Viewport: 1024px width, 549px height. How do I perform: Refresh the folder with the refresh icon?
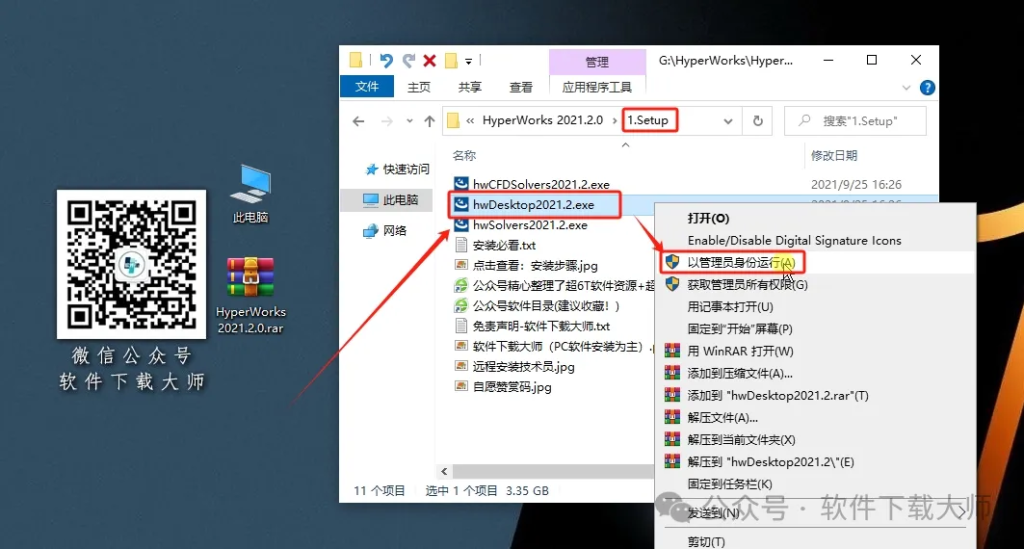[758, 121]
